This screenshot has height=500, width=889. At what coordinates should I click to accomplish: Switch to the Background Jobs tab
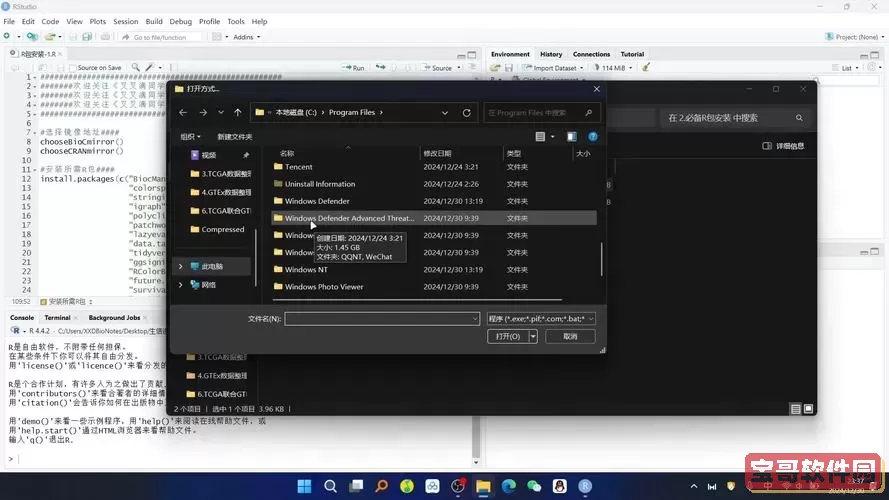114,318
